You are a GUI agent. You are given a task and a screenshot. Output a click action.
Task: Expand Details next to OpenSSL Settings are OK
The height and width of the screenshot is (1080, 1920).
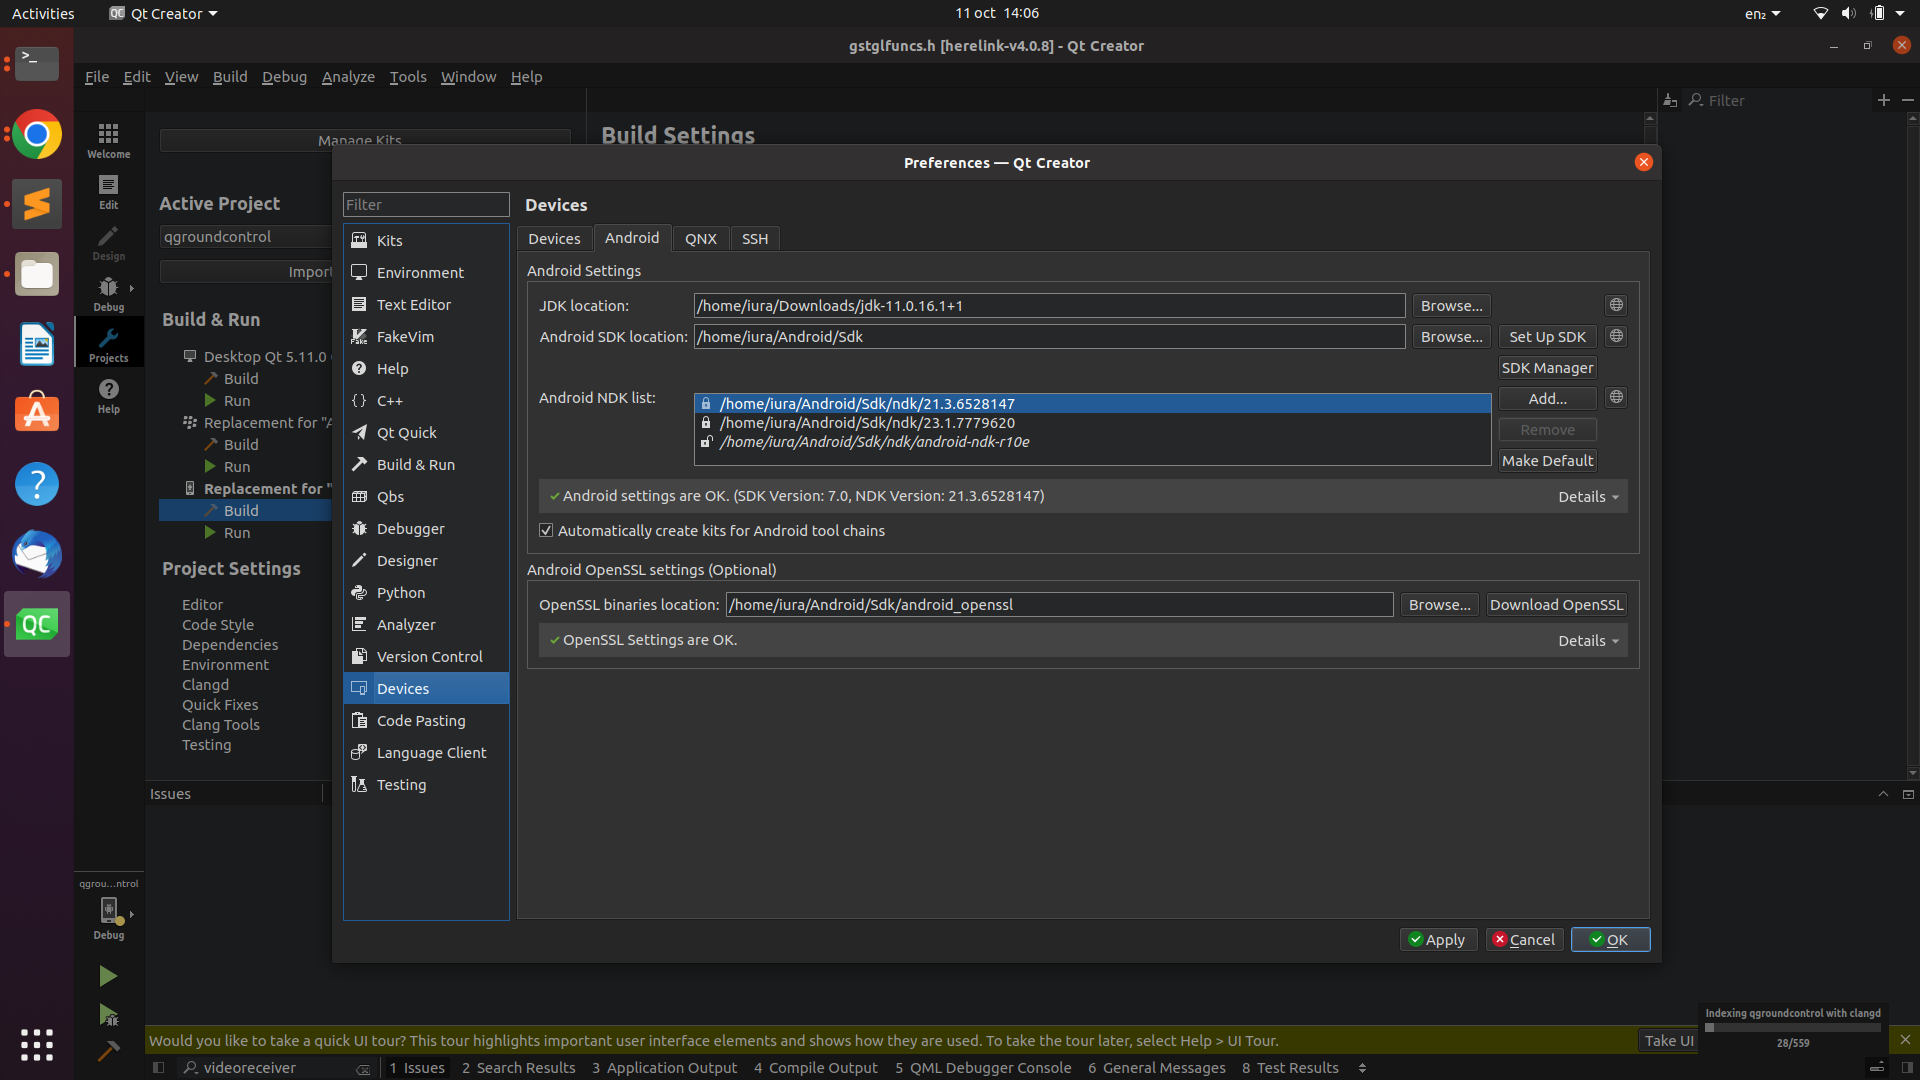point(1586,640)
